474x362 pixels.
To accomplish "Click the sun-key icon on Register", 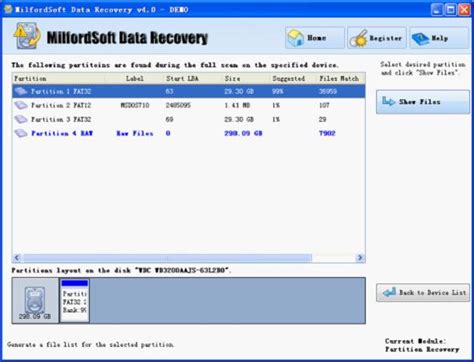I will [358, 38].
